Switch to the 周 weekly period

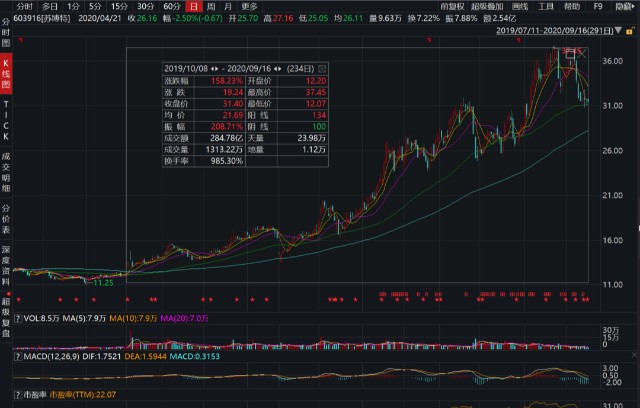point(211,6)
